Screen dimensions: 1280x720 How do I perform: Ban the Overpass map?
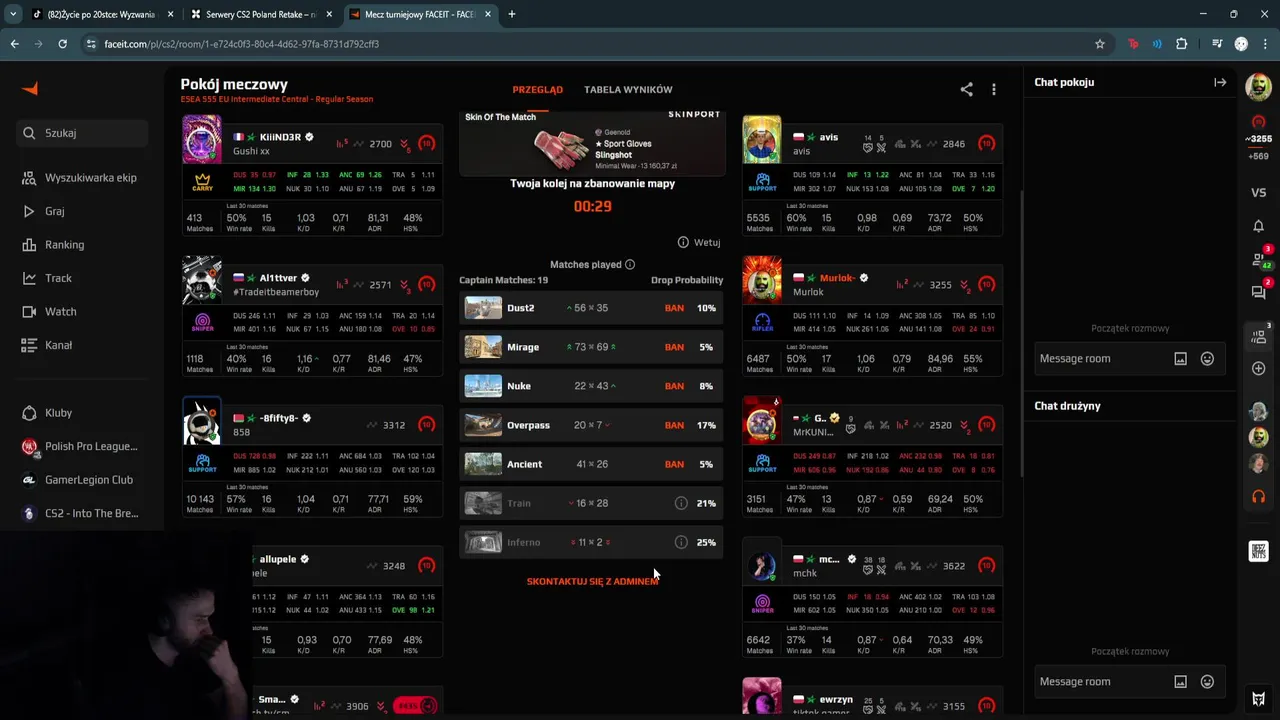[x=674, y=425]
